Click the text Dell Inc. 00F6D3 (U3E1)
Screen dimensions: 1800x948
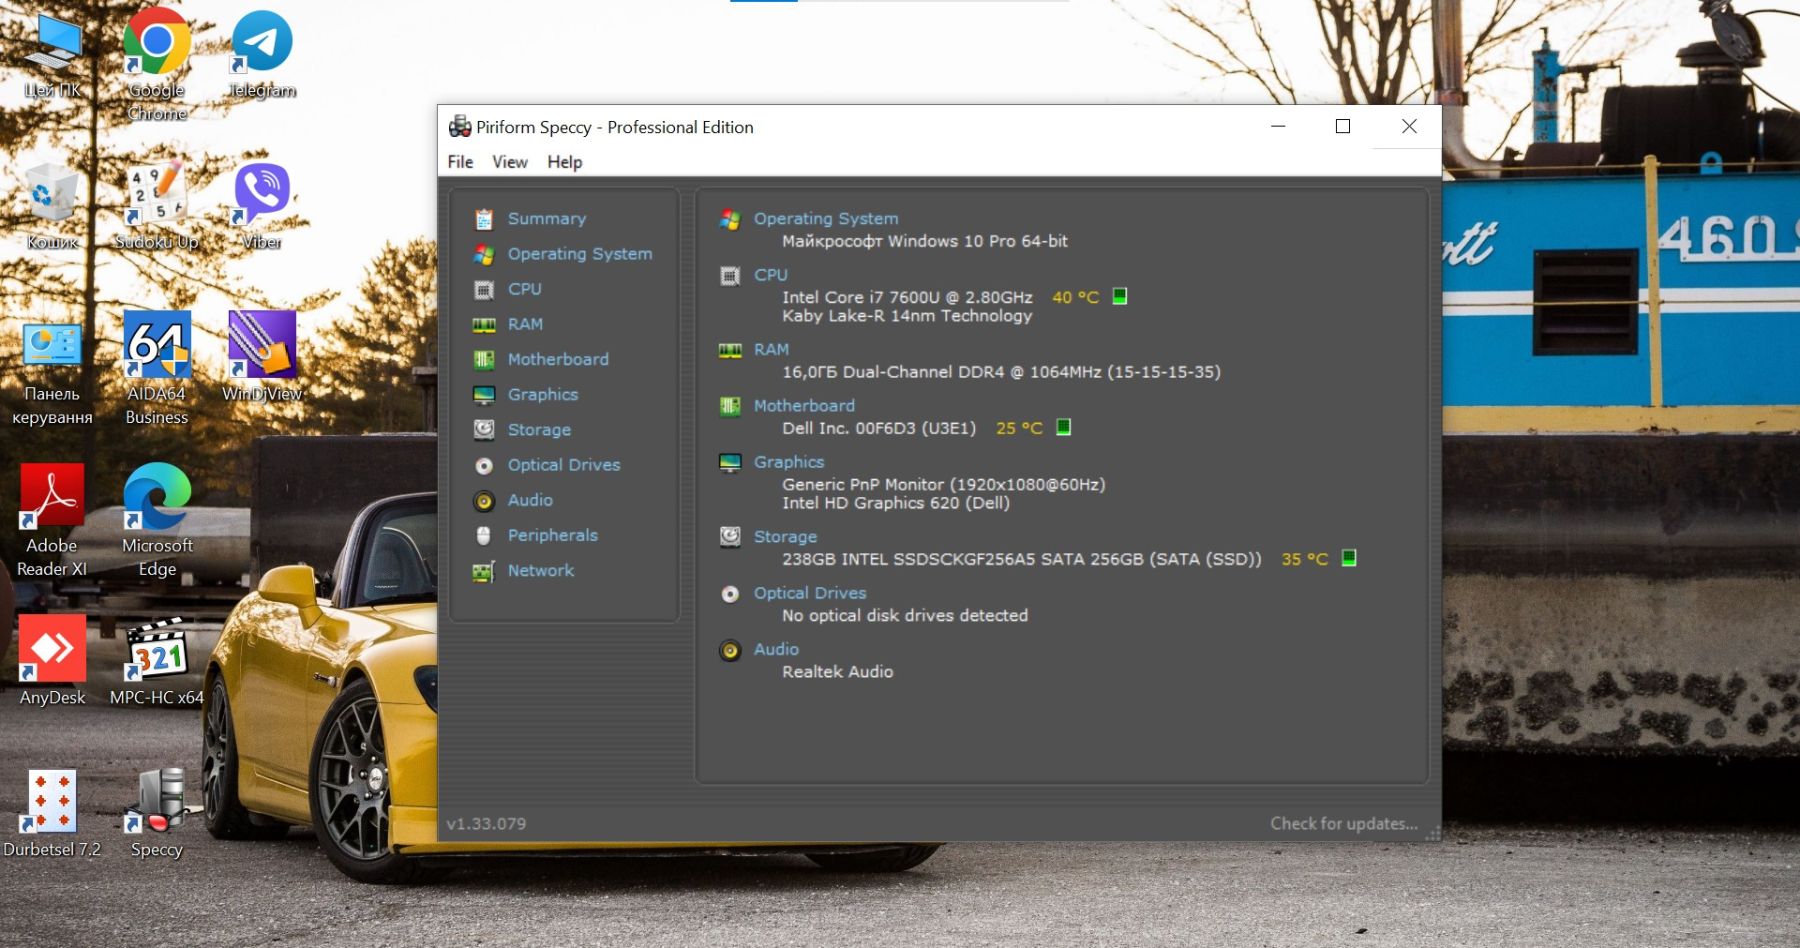click(x=879, y=428)
